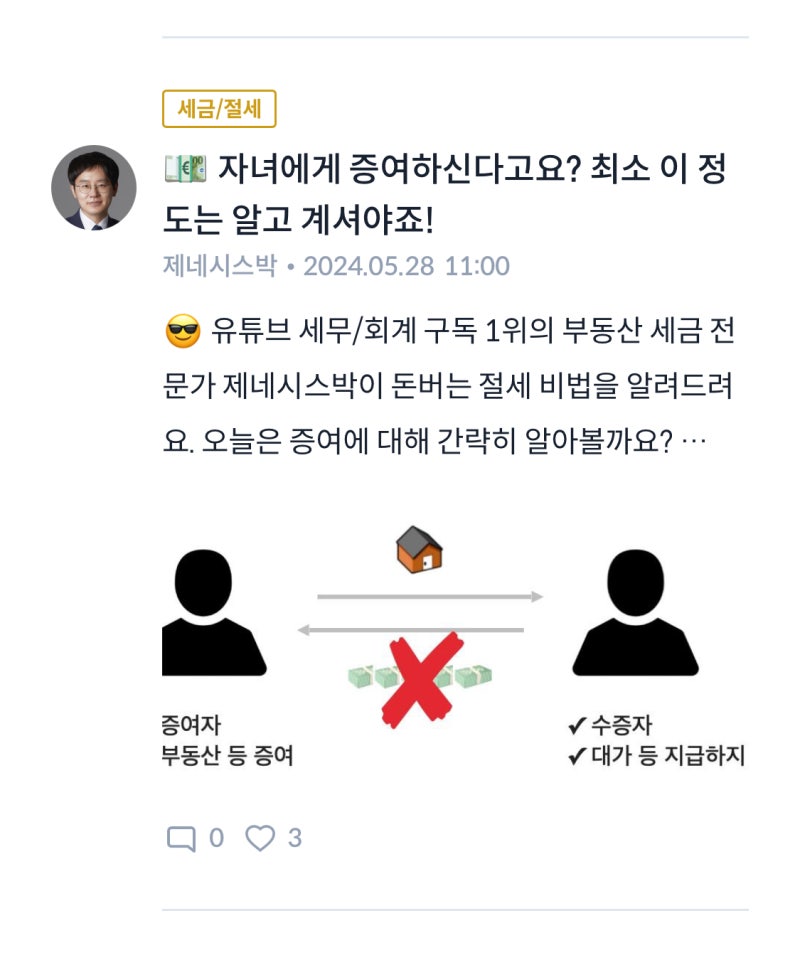Click the post date 2024.05.28 11:00
The image size is (800, 960).
(406, 266)
